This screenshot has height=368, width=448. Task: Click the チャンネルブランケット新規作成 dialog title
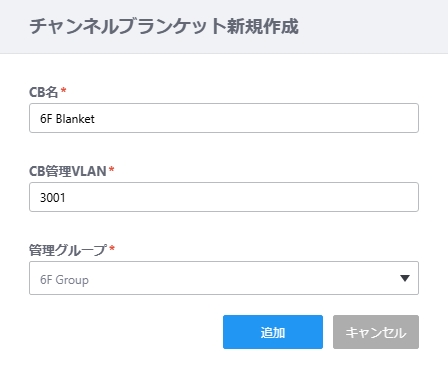click(x=164, y=26)
